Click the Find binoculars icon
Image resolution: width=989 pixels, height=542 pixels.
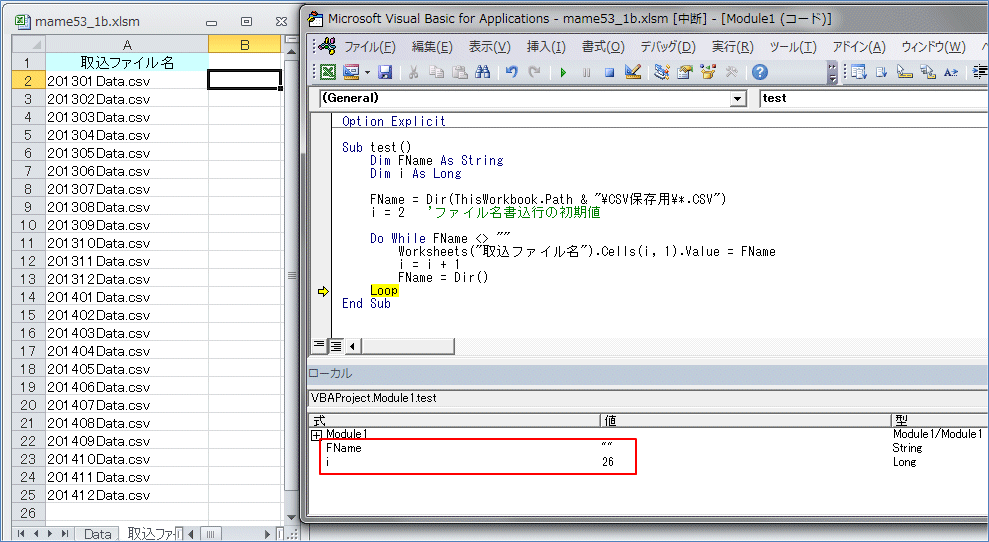tap(482, 72)
